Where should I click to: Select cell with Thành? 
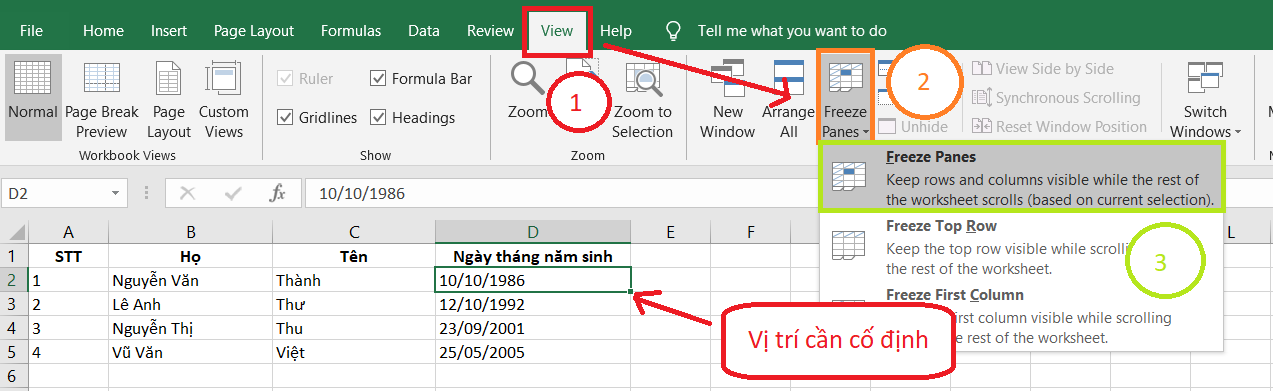353,280
